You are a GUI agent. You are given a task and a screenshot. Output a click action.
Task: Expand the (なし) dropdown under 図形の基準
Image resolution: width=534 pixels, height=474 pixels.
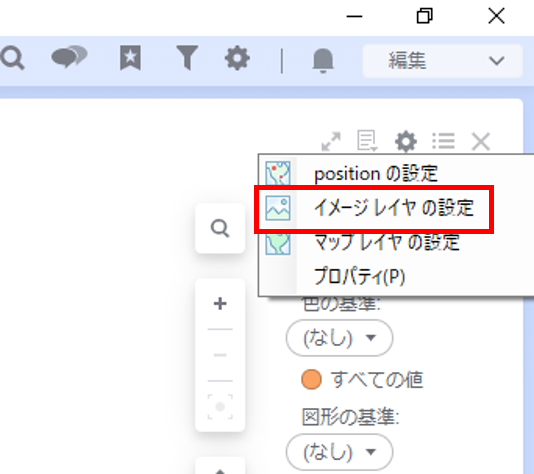click(340, 452)
